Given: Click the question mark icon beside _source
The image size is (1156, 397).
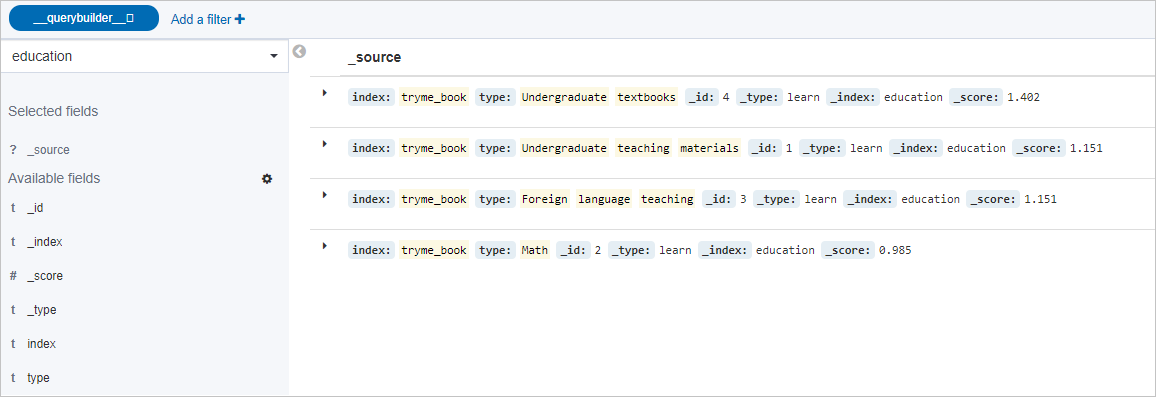Looking at the screenshot, I should pyautogui.click(x=13, y=150).
